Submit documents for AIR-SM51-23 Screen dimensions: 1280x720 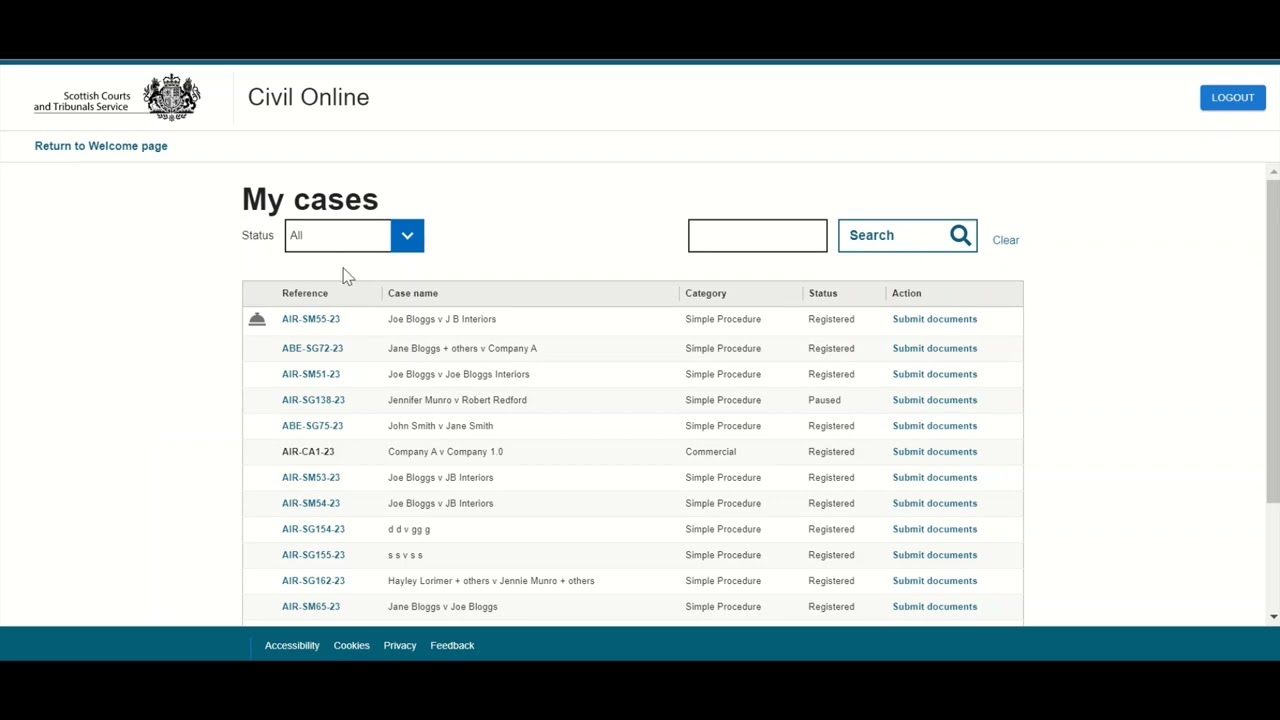tap(935, 374)
